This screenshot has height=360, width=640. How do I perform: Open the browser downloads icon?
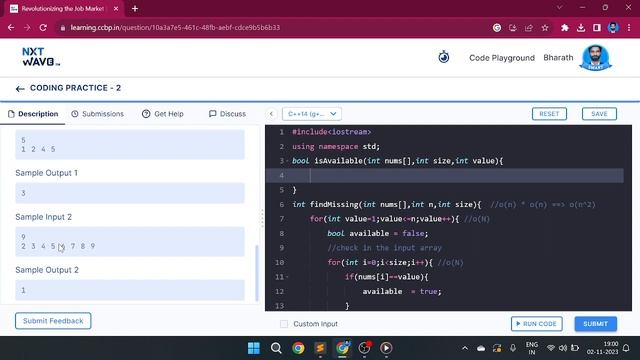click(581, 28)
